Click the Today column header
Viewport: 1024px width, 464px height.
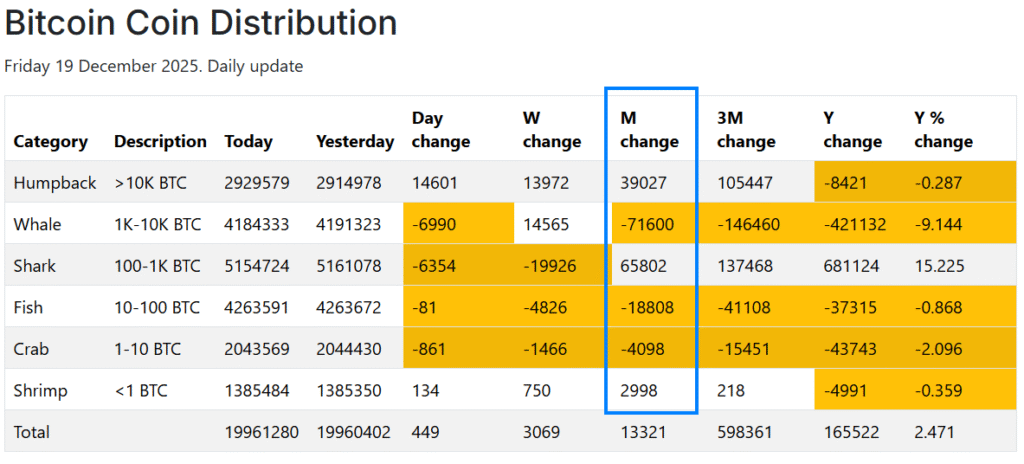point(248,141)
